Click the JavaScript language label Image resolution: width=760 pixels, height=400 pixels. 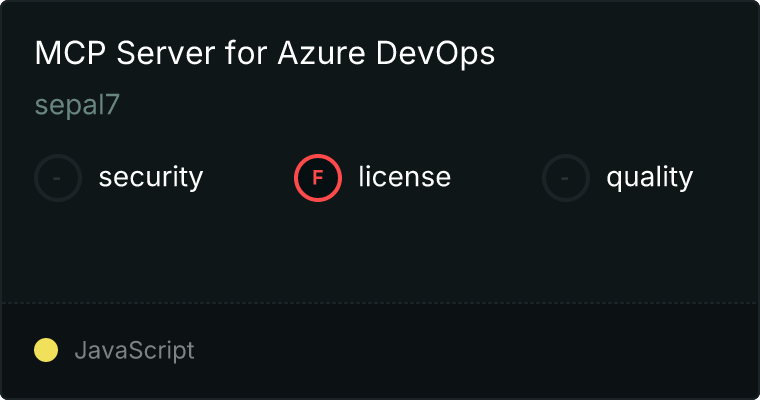pyautogui.click(x=134, y=350)
